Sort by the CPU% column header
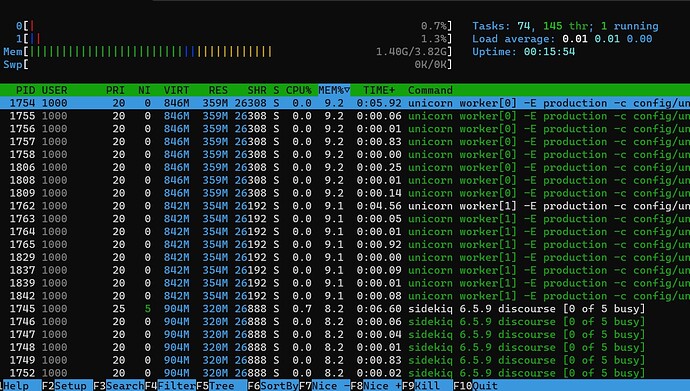Image resolution: width=690 pixels, height=391 pixels. 299,90
